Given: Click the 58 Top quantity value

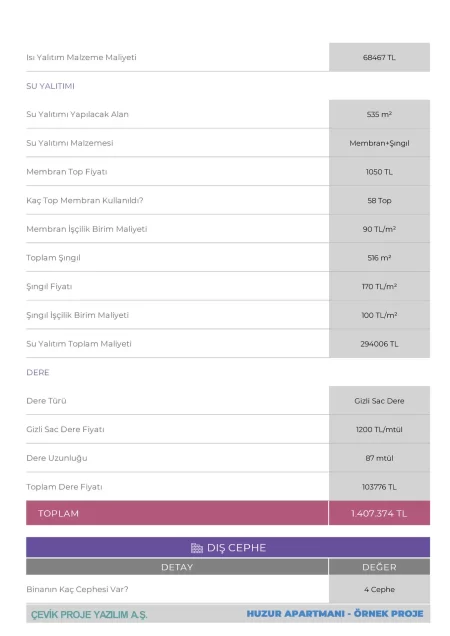Looking at the screenshot, I should [x=379, y=200].
